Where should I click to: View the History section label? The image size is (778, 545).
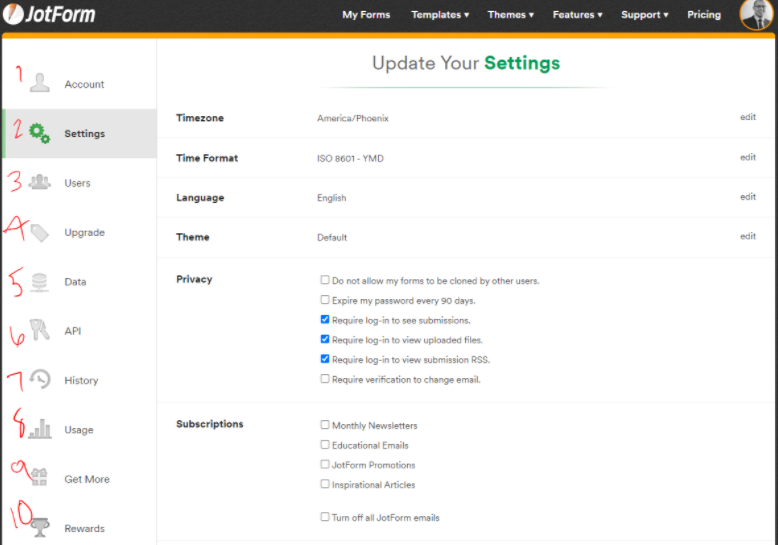pos(81,381)
